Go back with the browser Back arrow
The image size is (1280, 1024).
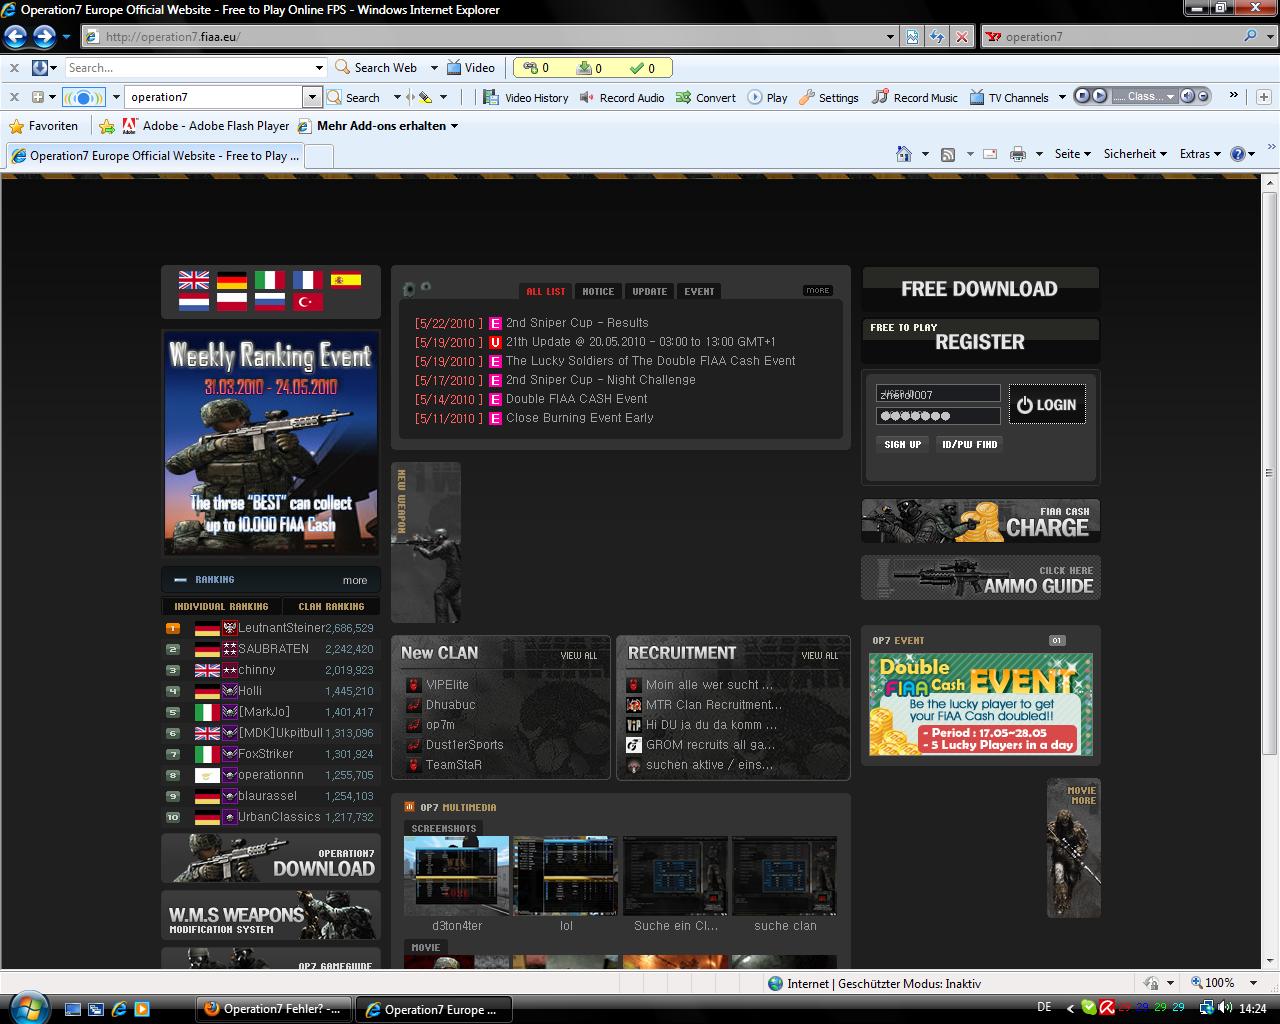(x=15, y=37)
